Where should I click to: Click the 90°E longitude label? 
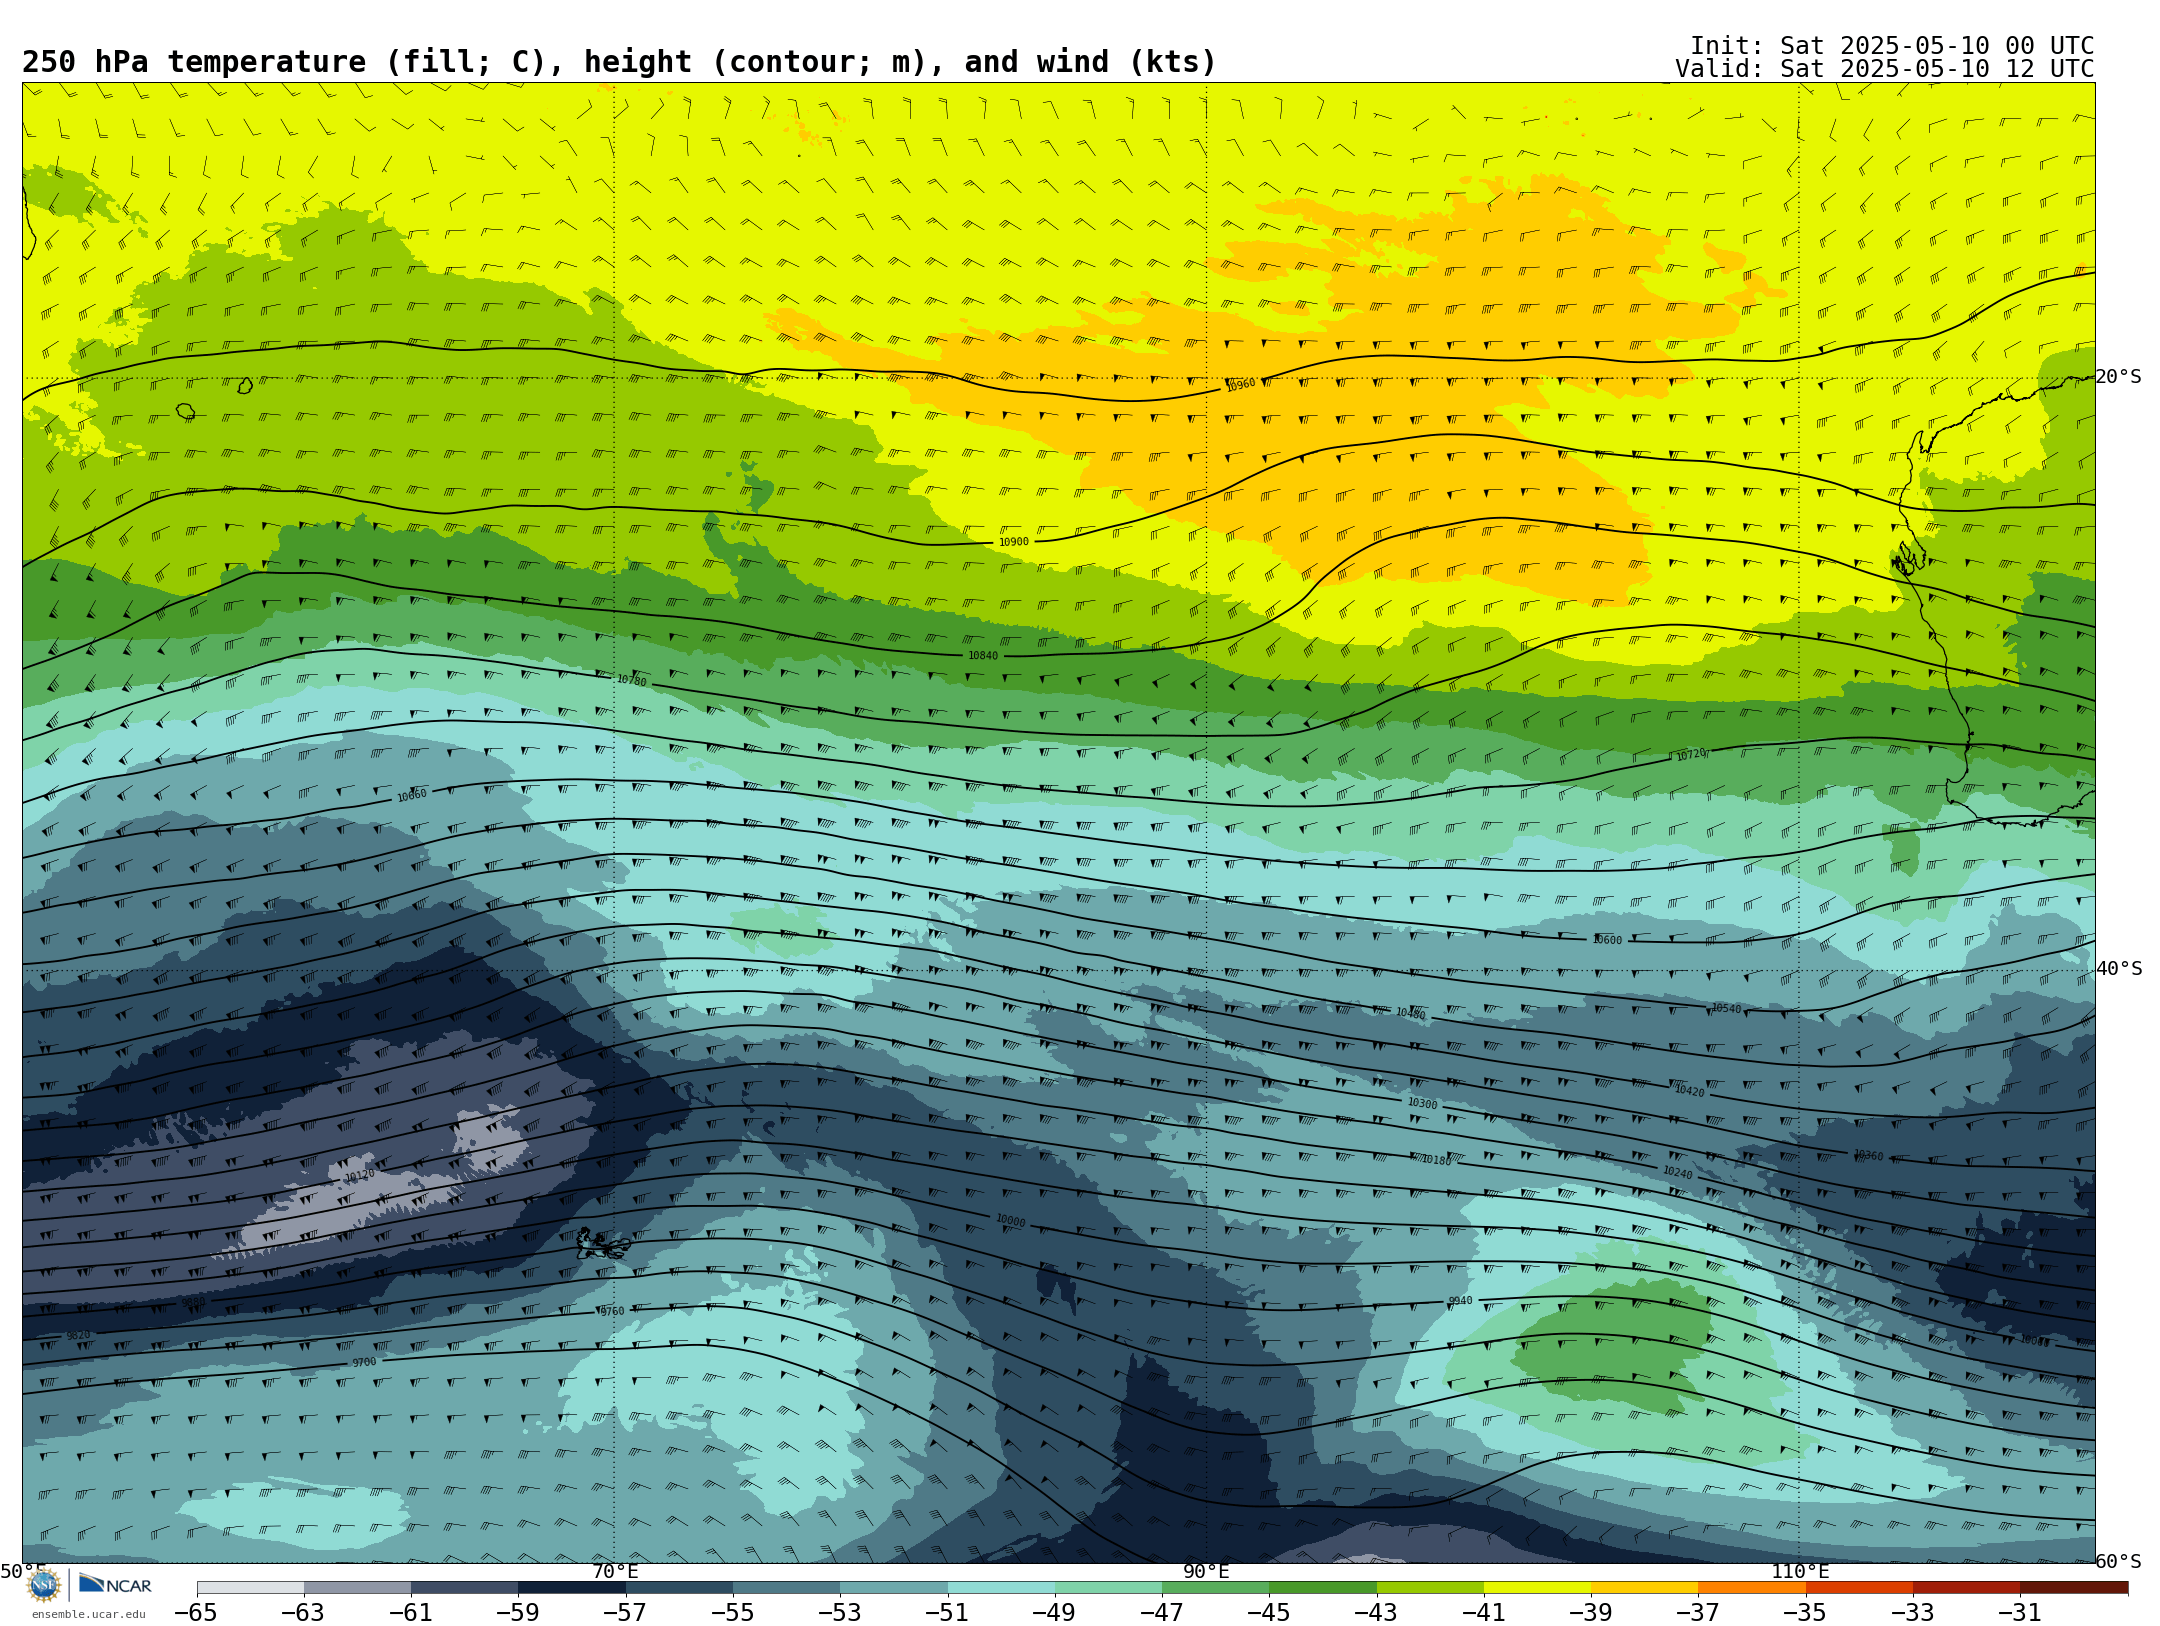1206,1571
